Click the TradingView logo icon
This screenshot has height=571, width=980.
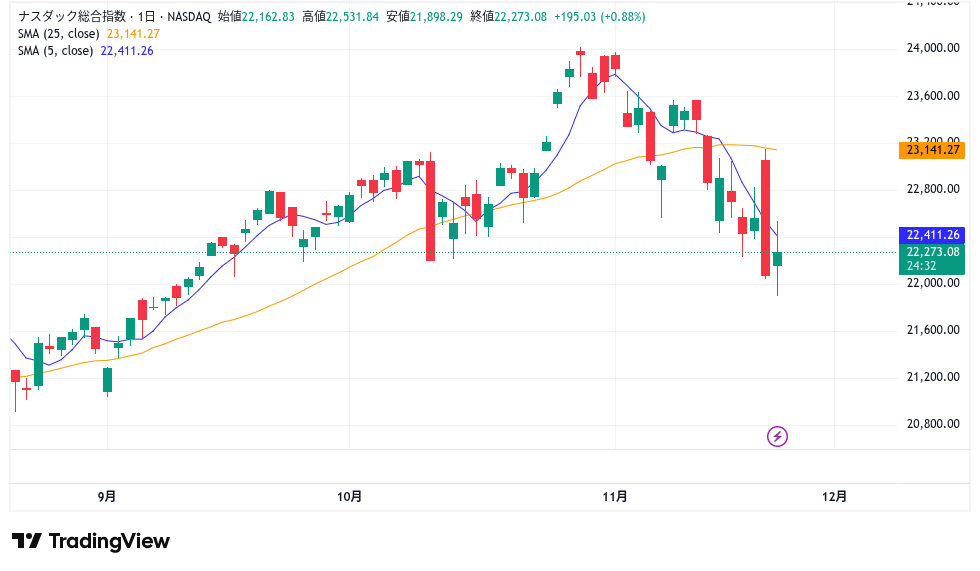27,541
